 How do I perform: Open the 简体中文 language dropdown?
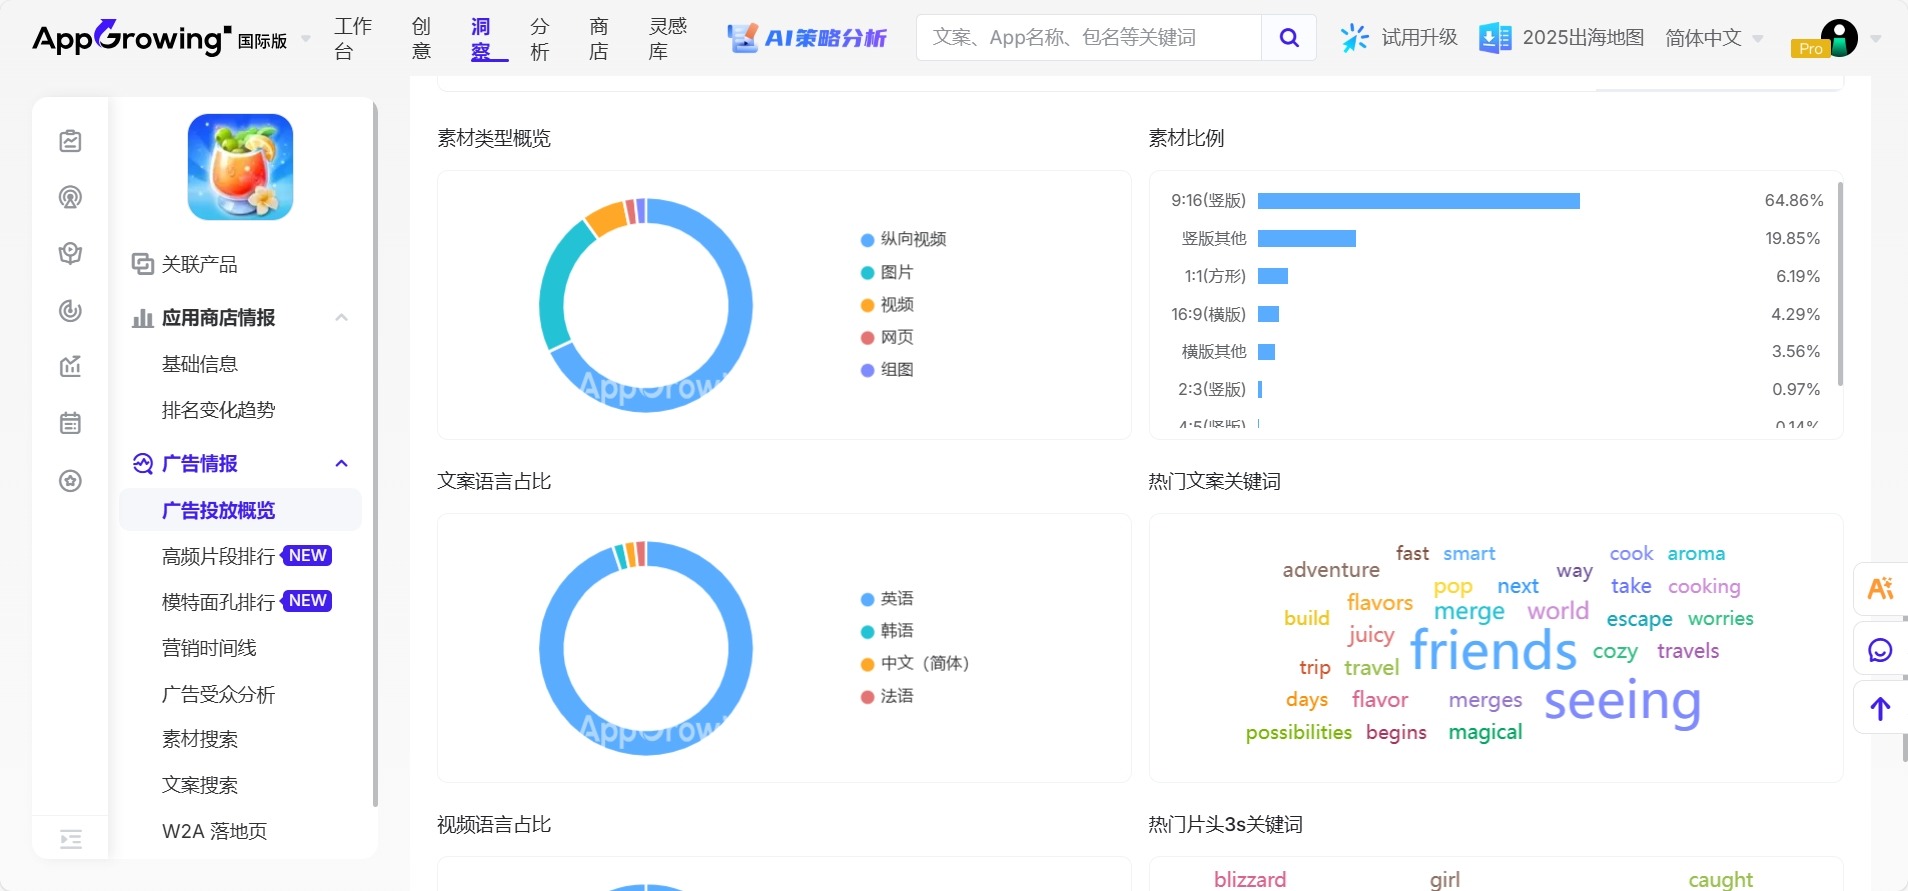[1713, 38]
